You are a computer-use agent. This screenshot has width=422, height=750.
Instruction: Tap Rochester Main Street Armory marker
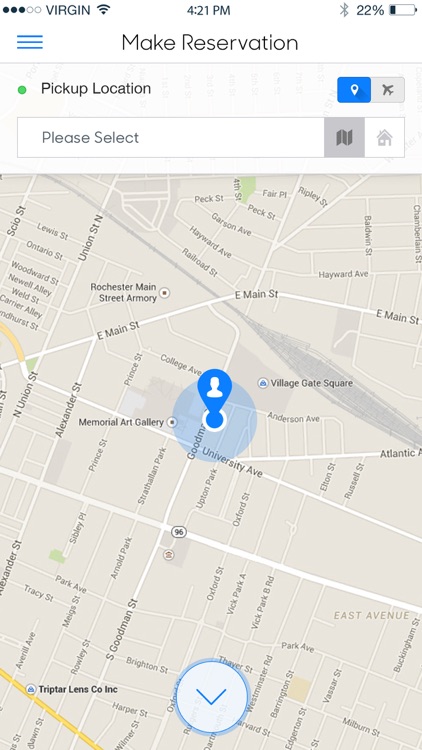point(165,293)
